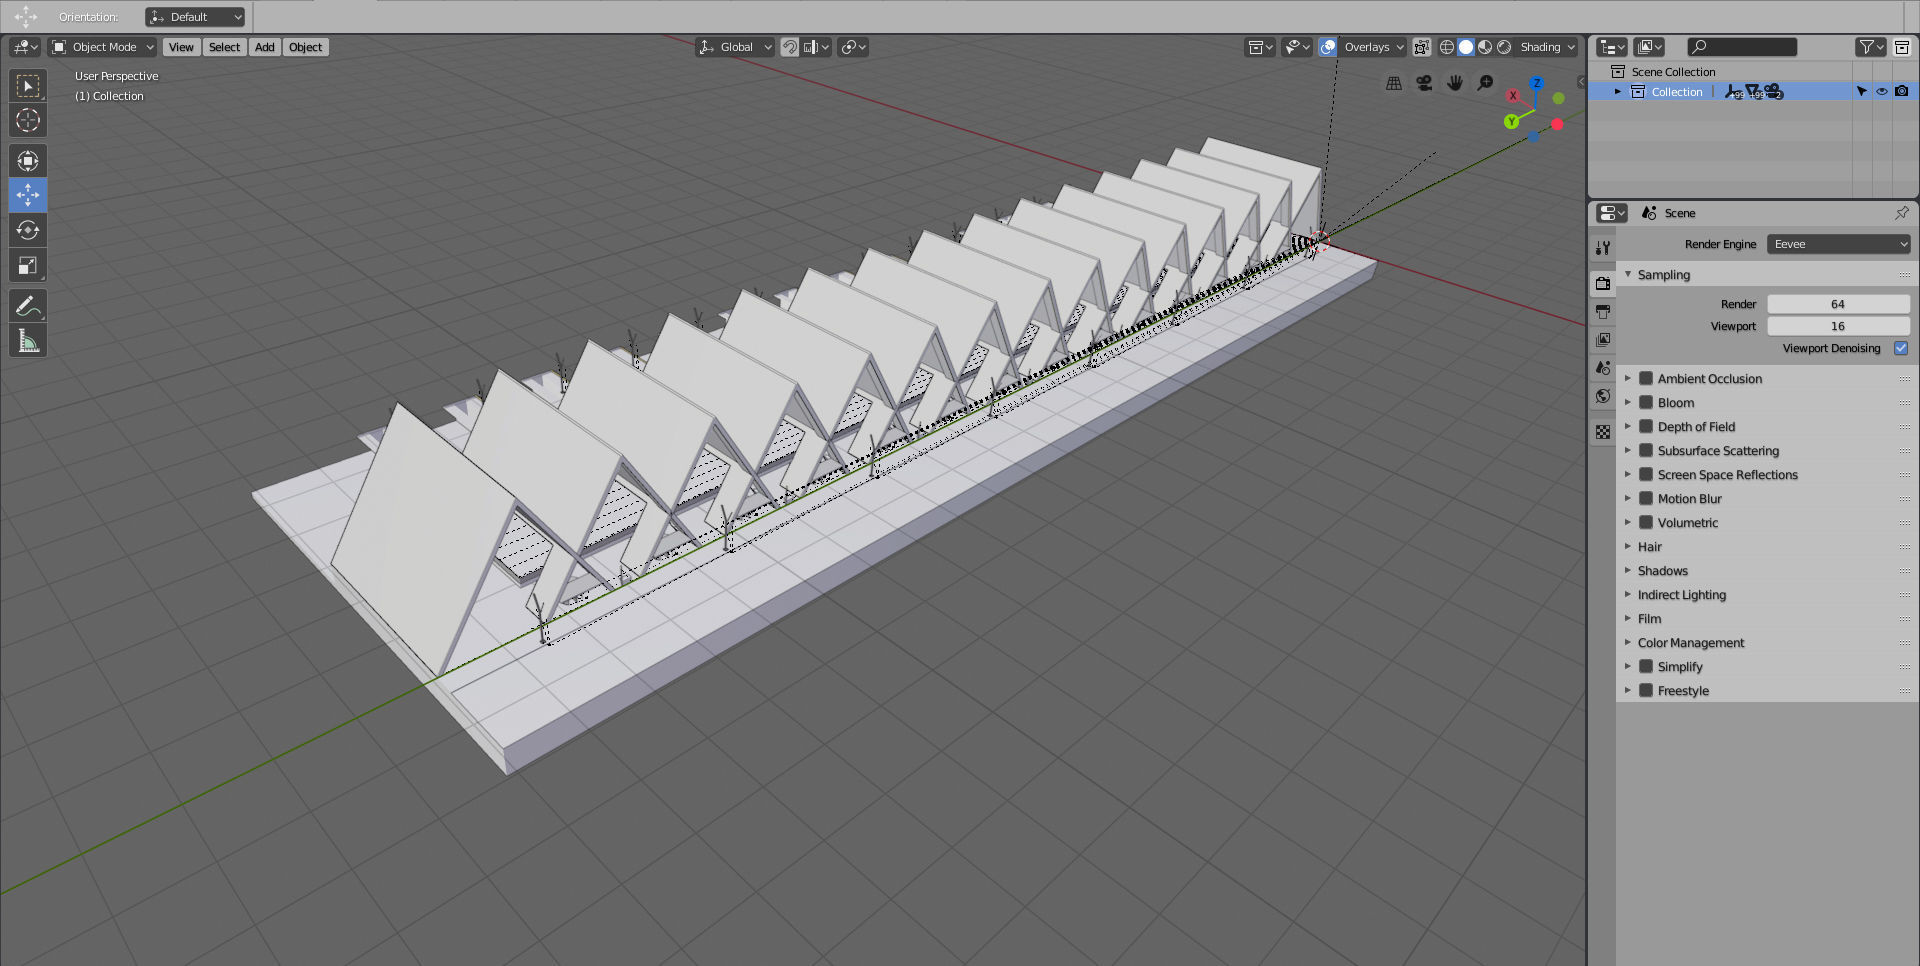Select Scene Collection in Outliner
Viewport: 1920px width, 966px height.
click(x=1673, y=72)
